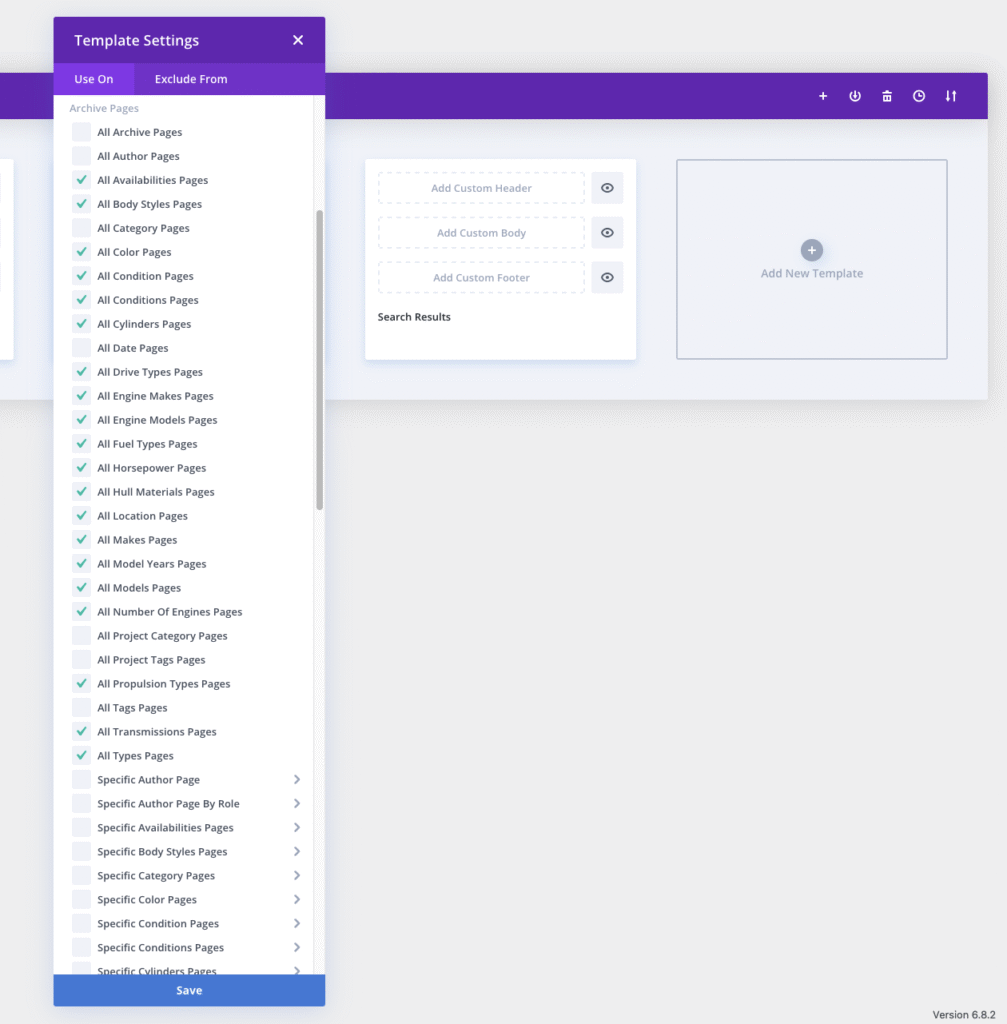
Task: Click the settings list scrollbar thumb
Action: pyautogui.click(x=319, y=360)
